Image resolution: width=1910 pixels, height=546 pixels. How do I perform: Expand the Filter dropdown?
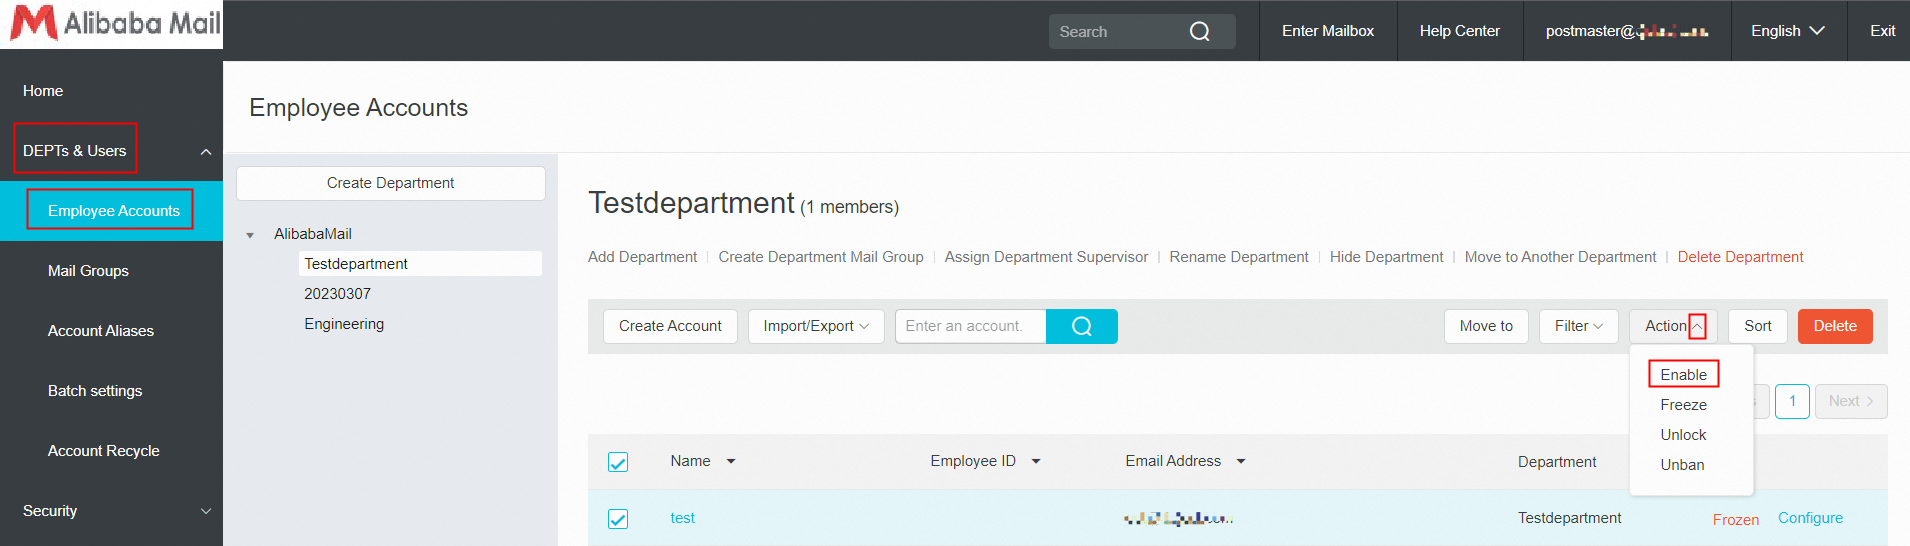[x=1579, y=326]
